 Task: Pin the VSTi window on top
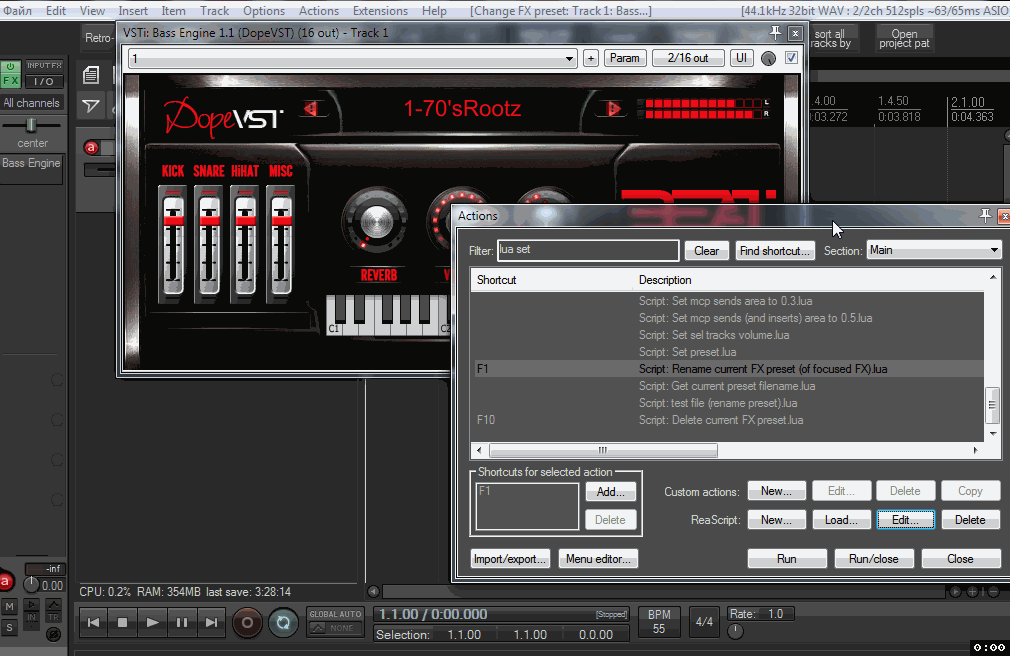pos(776,33)
